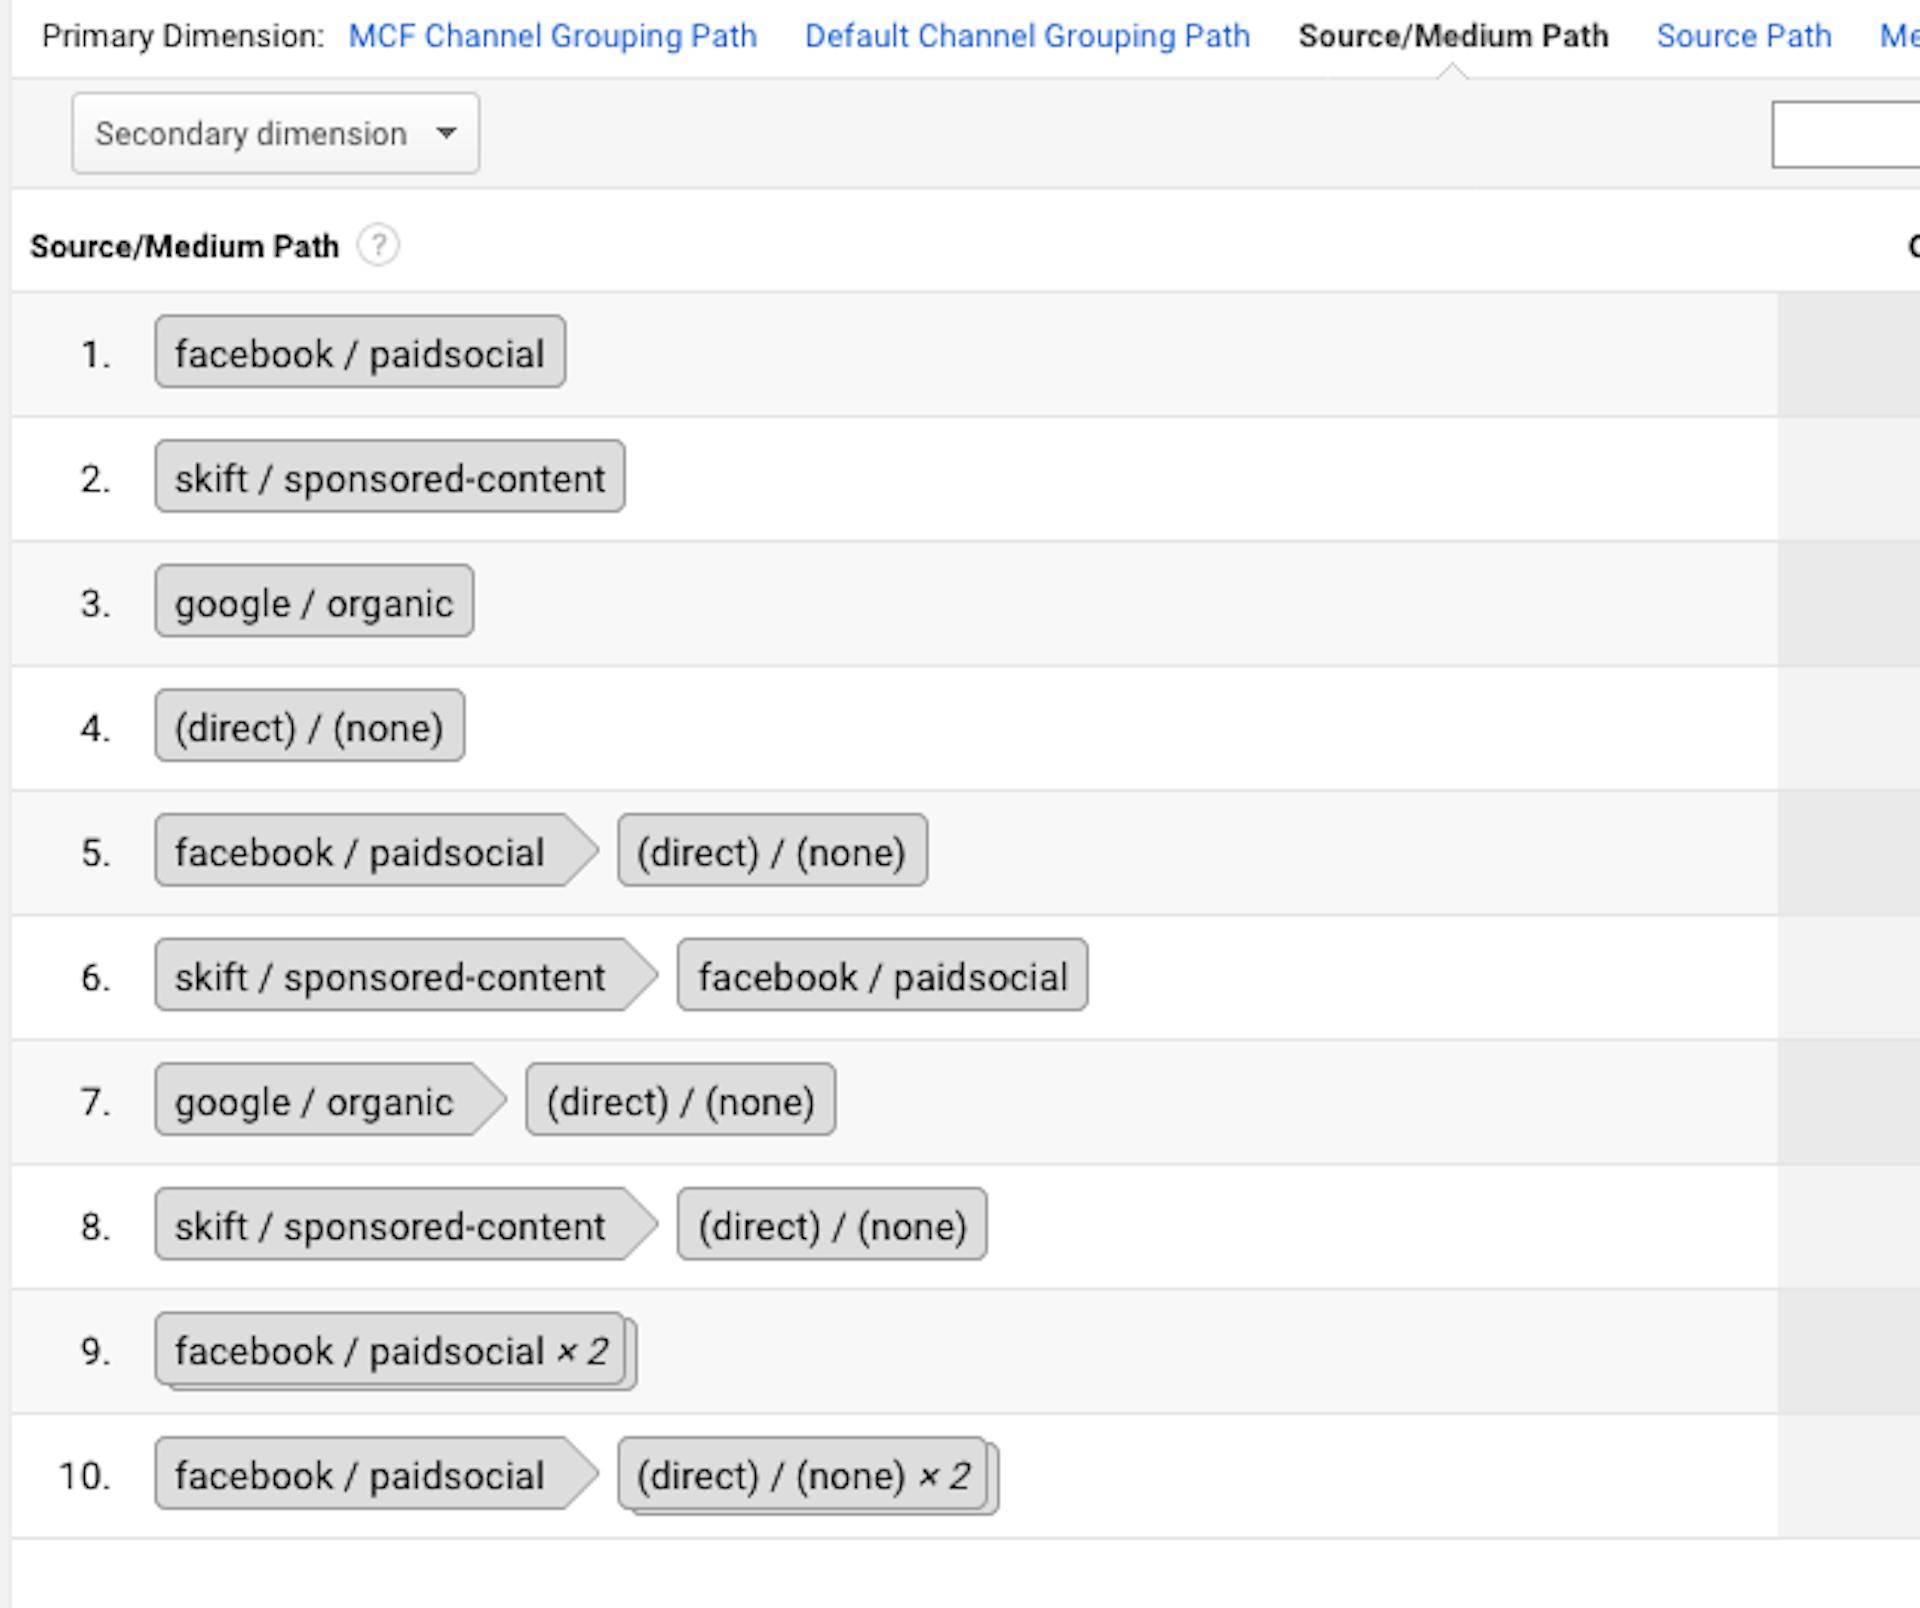Click (direct) / (none) chip in row 7

point(681,1100)
